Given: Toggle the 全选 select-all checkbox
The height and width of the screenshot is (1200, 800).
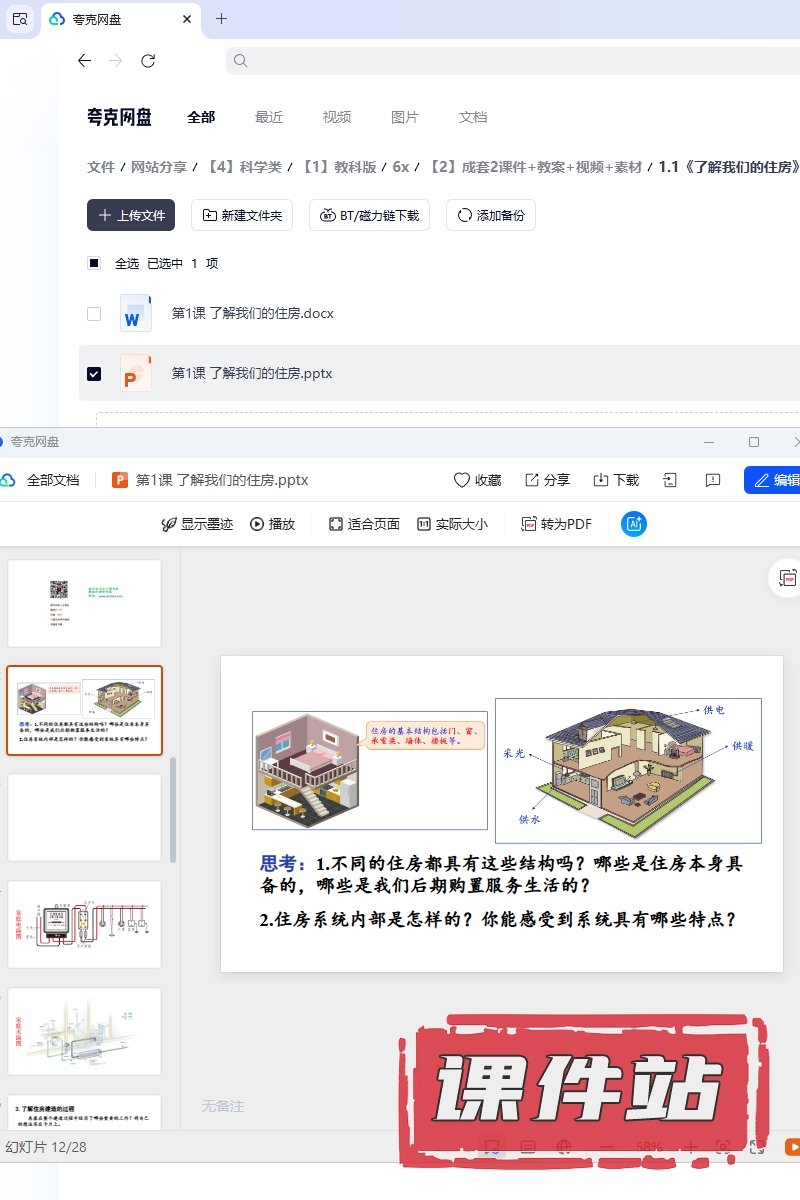Looking at the screenshot, I should (94, 264).
